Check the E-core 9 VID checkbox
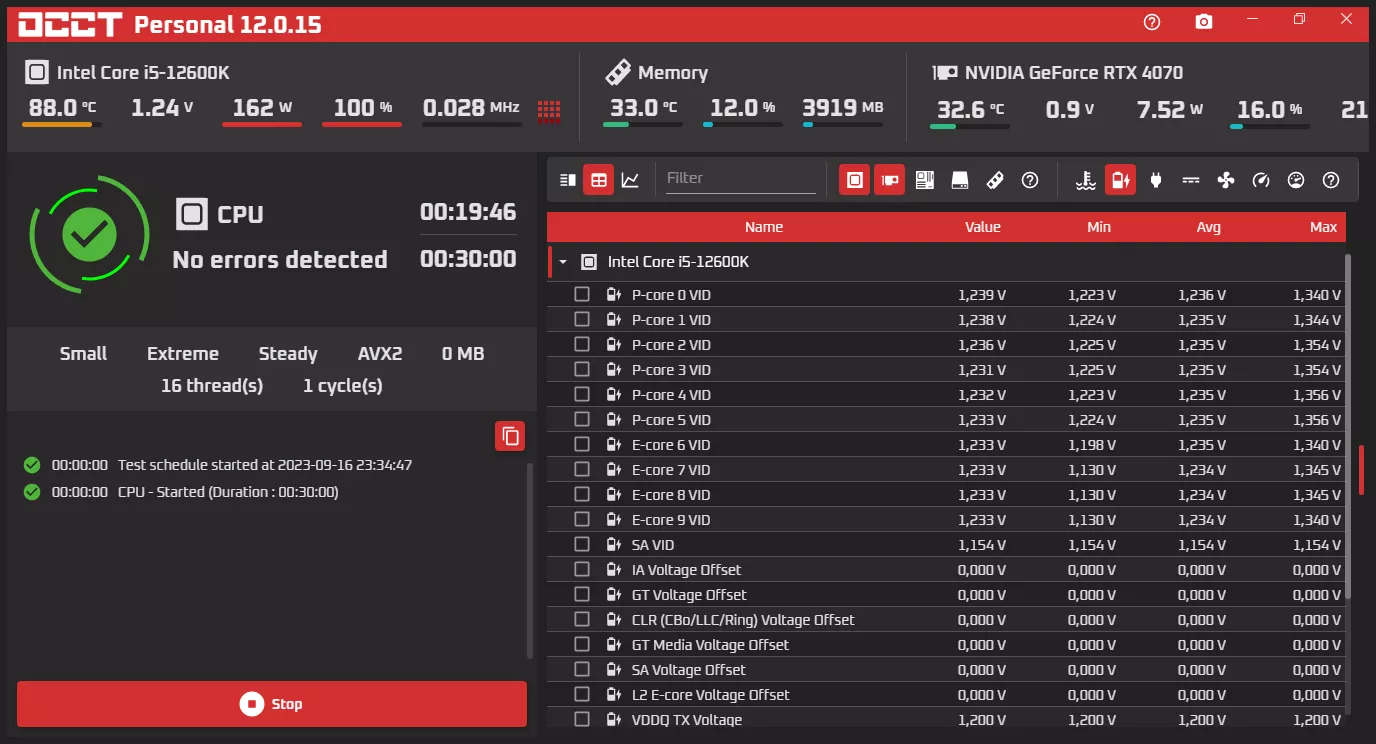 coord(582,520)
